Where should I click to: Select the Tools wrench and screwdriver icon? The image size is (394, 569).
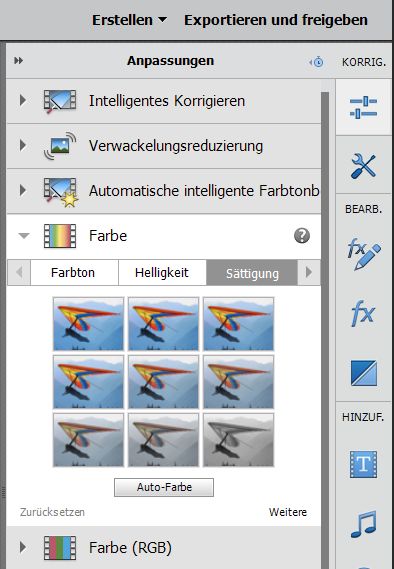click(x=363, y=165)
